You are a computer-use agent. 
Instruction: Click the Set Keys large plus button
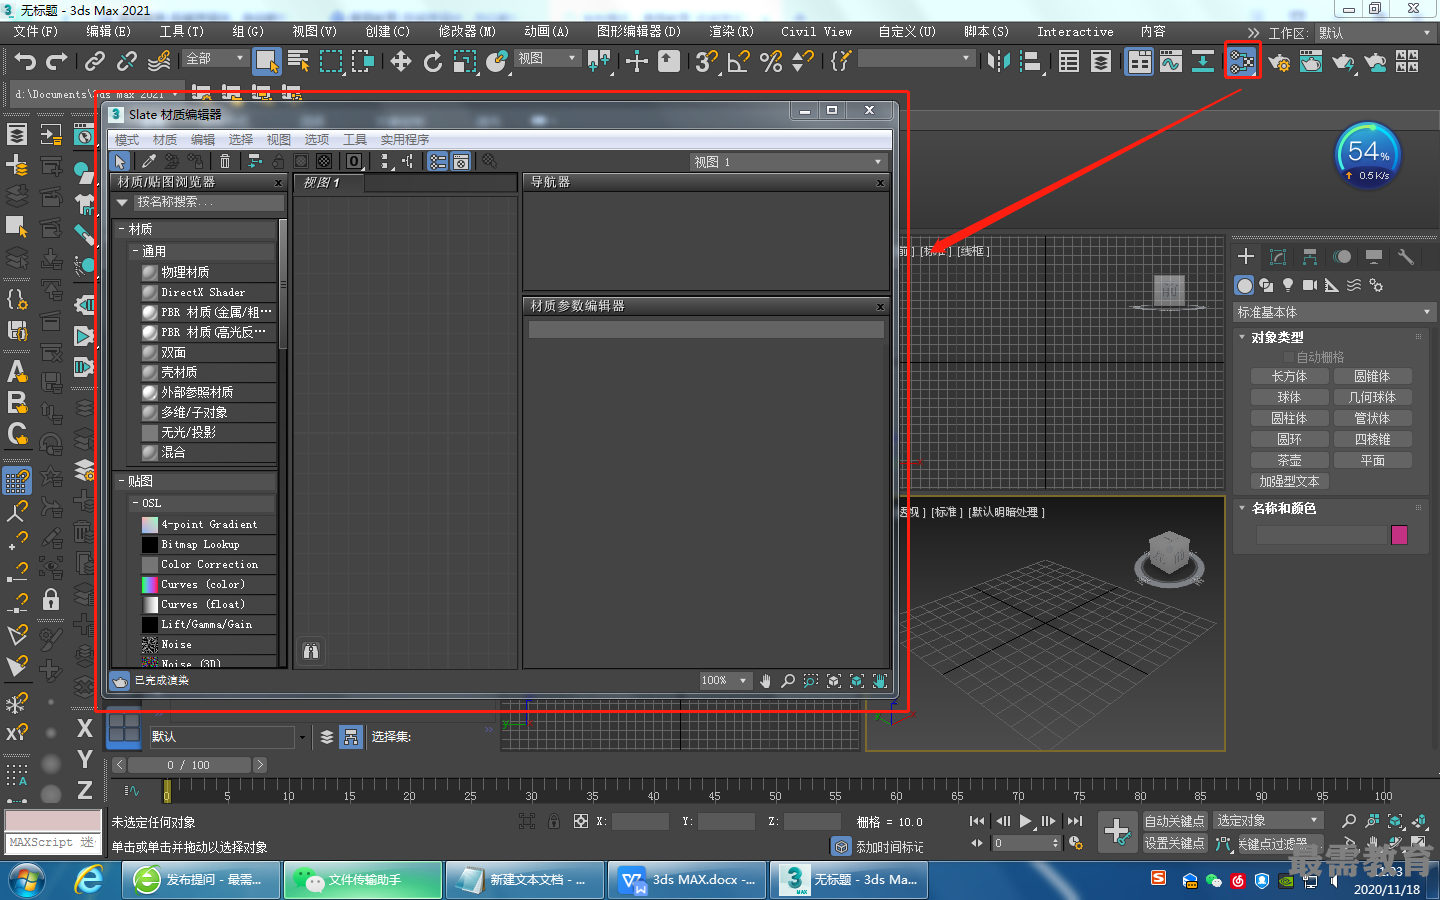(x=1117, y=831)
